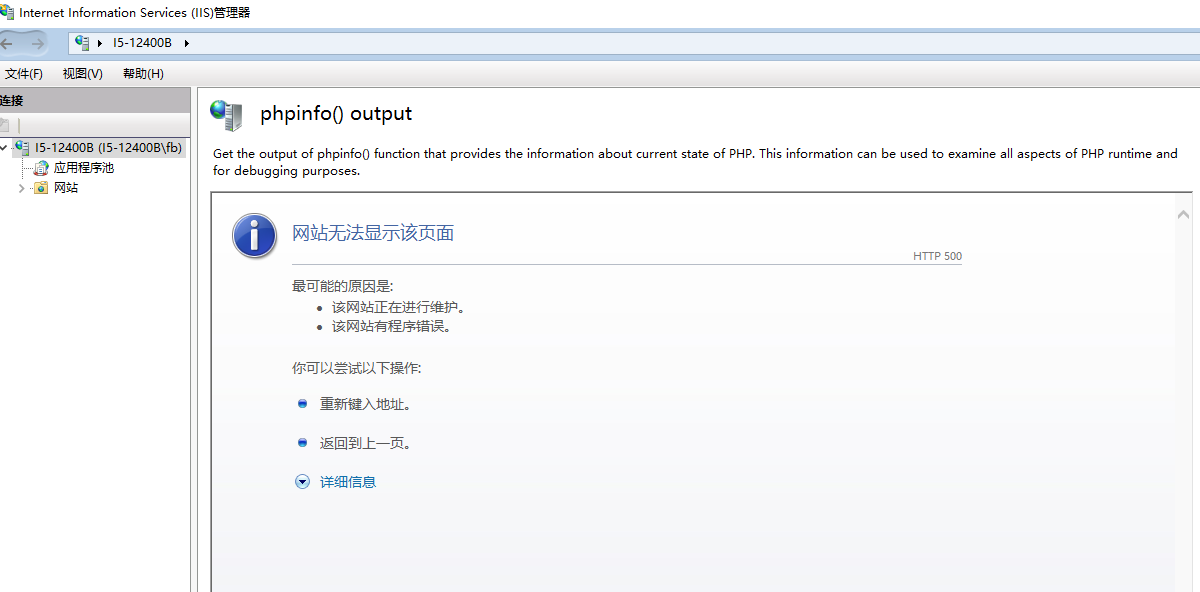This screenshot has width=1200, height=592.
Task: Open the 帮助(H) menu
Action: 143,74
